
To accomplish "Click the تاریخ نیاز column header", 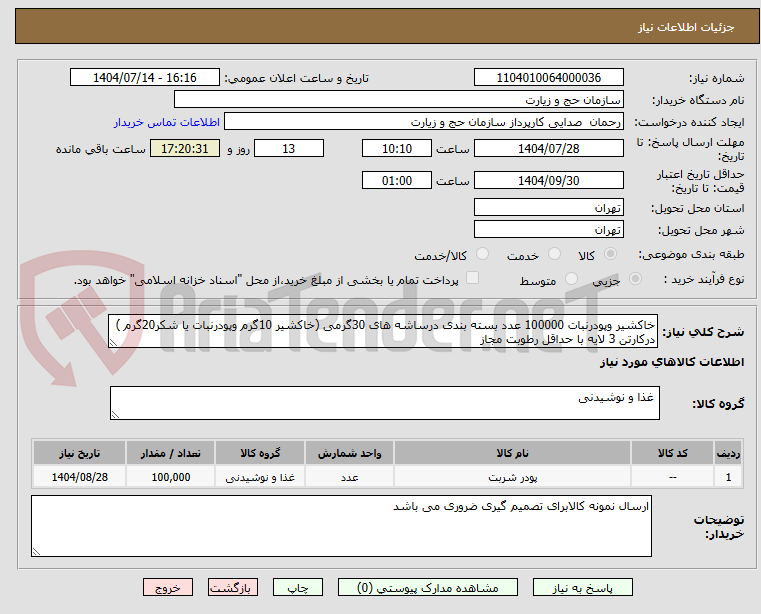I will (80, 453).
